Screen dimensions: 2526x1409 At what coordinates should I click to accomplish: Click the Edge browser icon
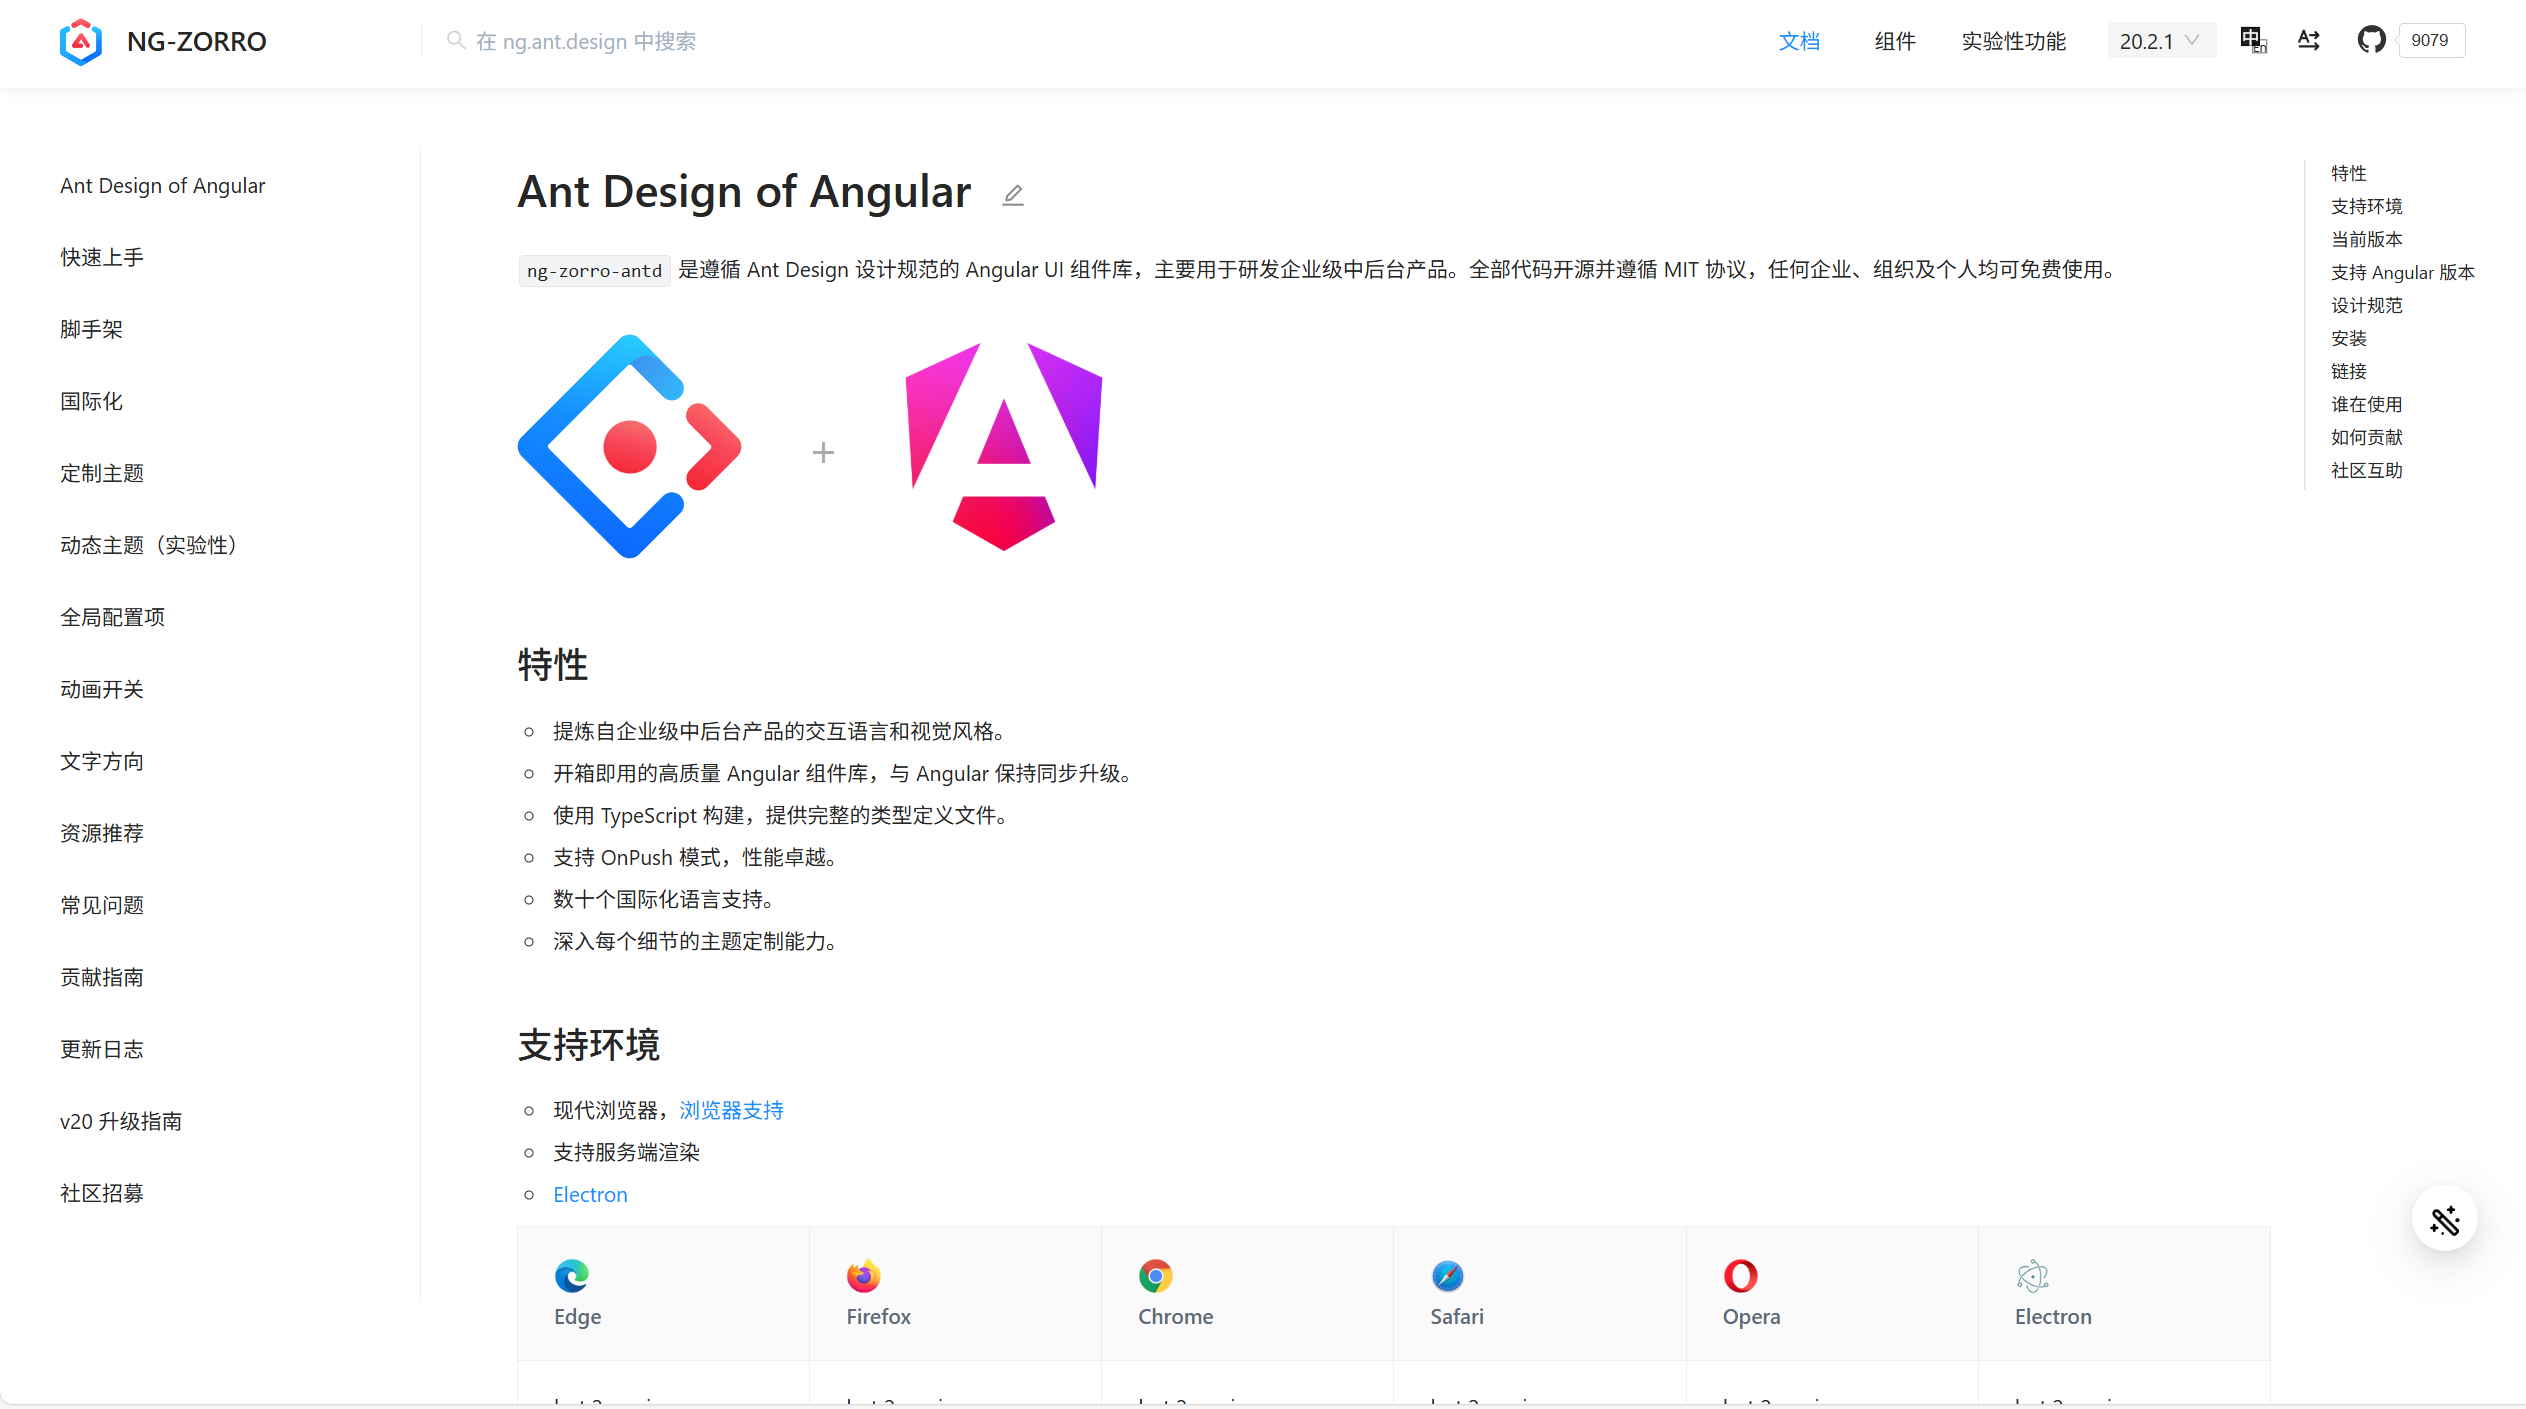(572, 1276)
